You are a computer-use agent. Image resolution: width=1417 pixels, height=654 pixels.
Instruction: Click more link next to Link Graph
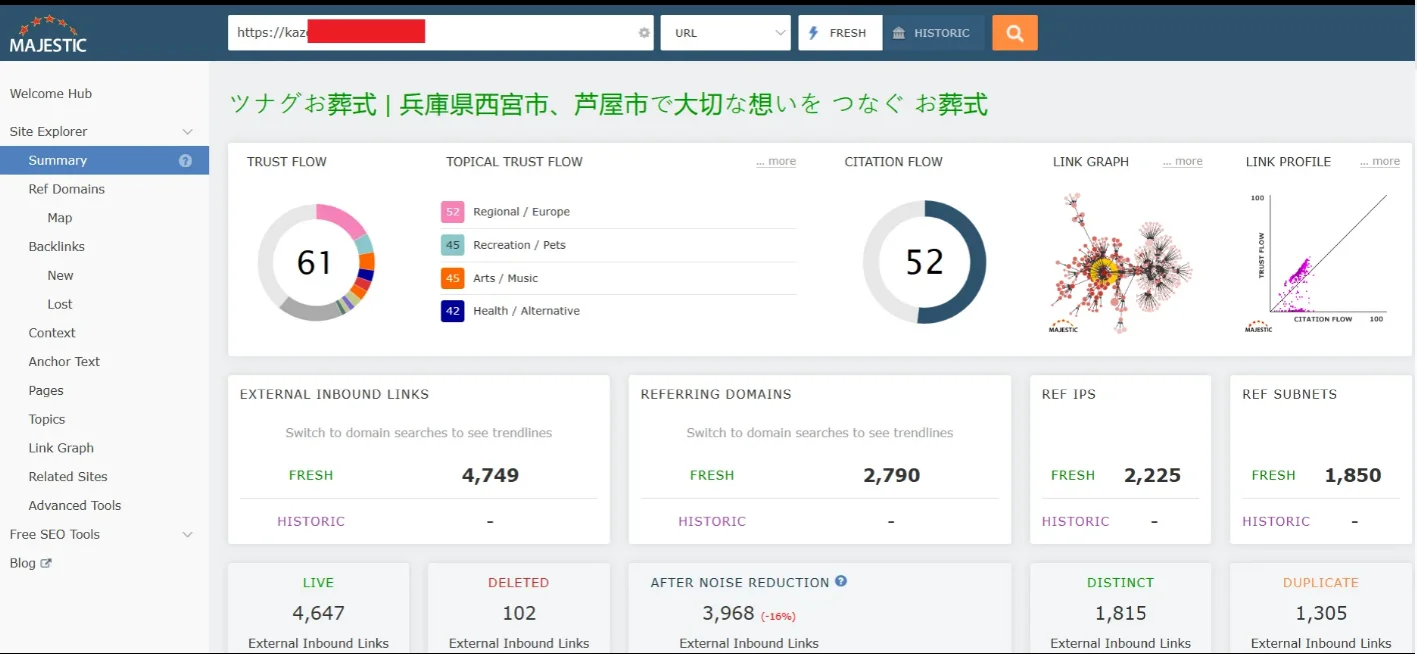coord(1183,161)
